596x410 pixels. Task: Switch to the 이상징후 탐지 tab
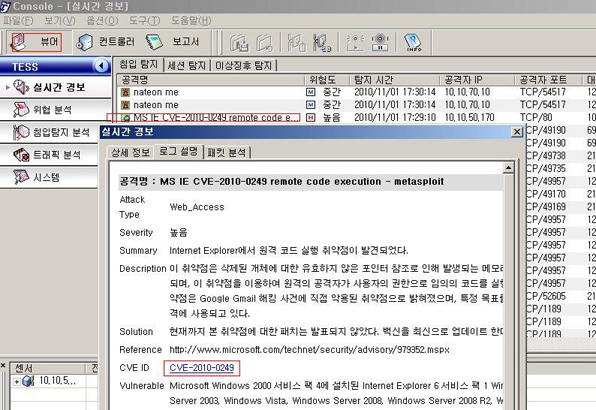244,66
